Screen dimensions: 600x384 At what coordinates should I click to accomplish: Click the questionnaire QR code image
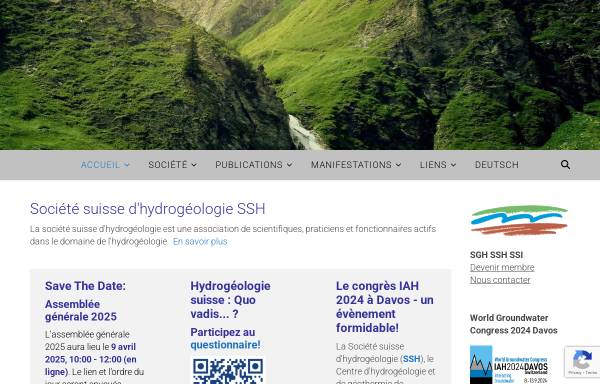pyautogui.click(x=227, y=370)
